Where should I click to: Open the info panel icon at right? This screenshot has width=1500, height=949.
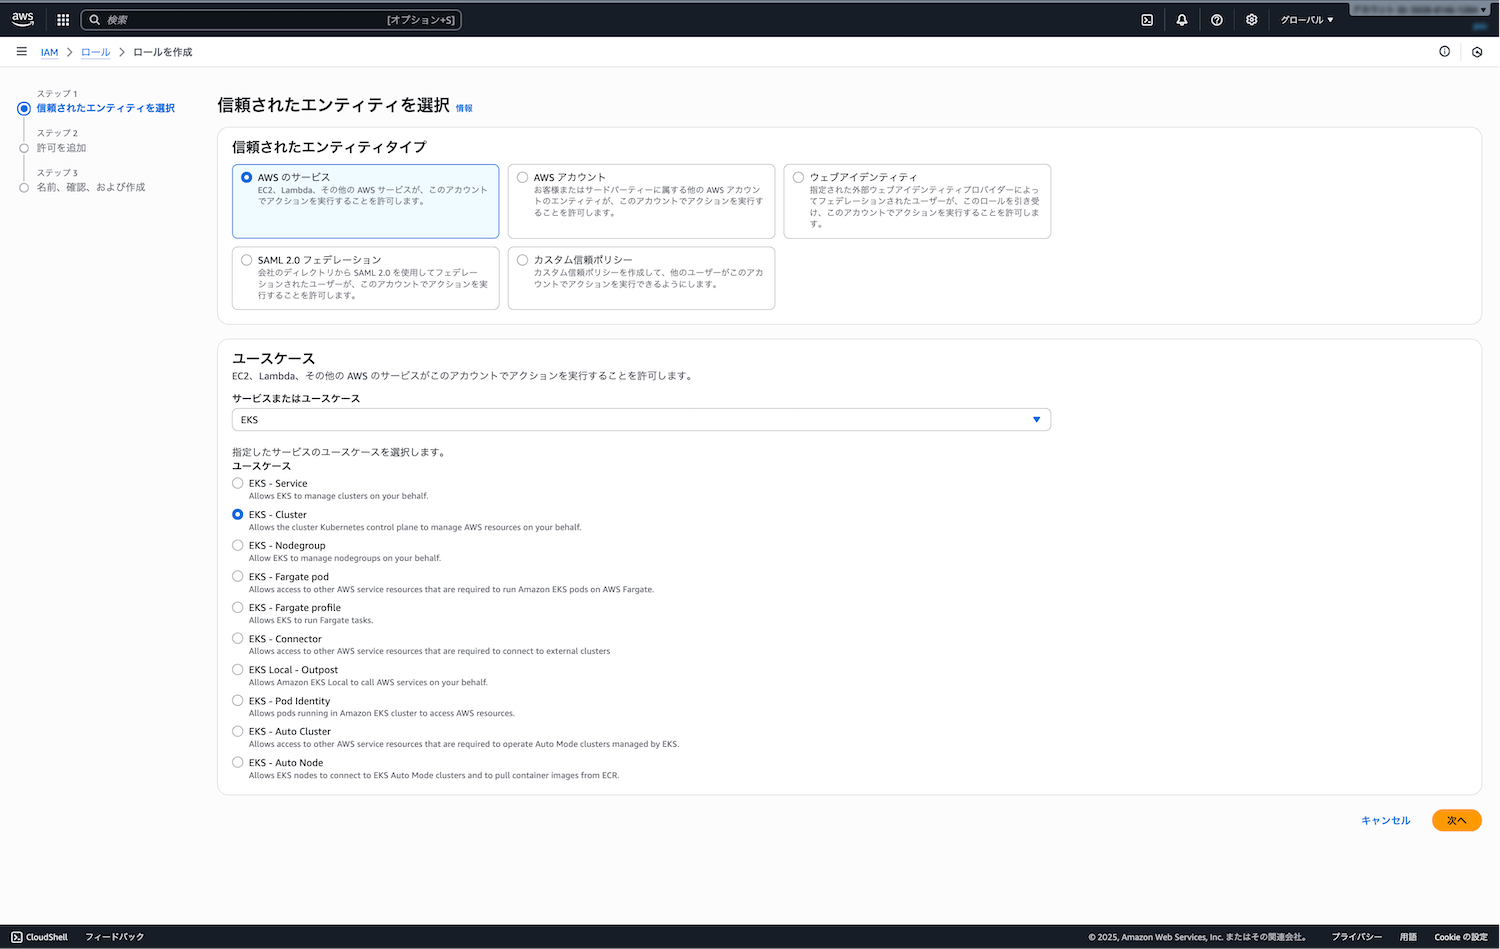1444,52
